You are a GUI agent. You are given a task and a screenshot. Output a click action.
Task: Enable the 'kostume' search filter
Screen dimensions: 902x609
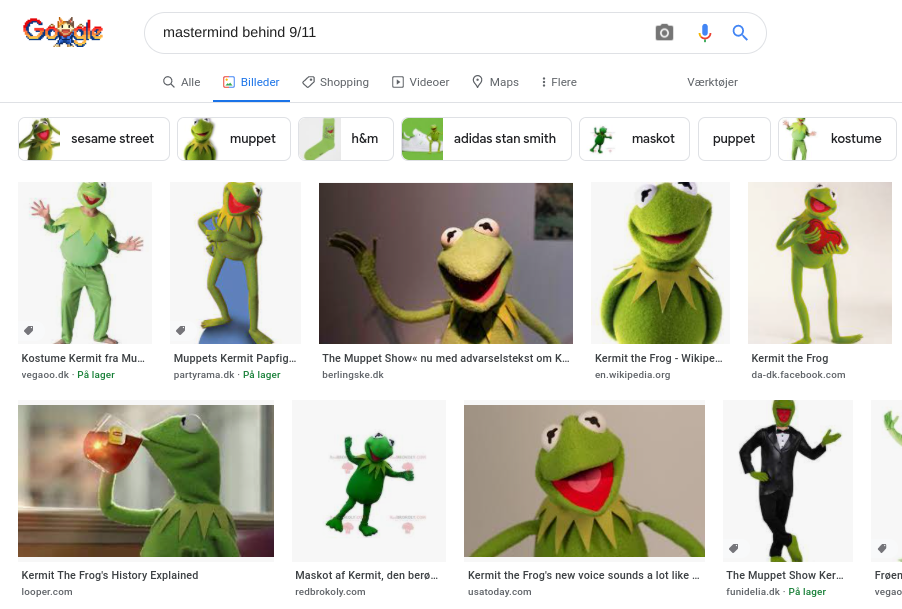(x=837, y=138)
